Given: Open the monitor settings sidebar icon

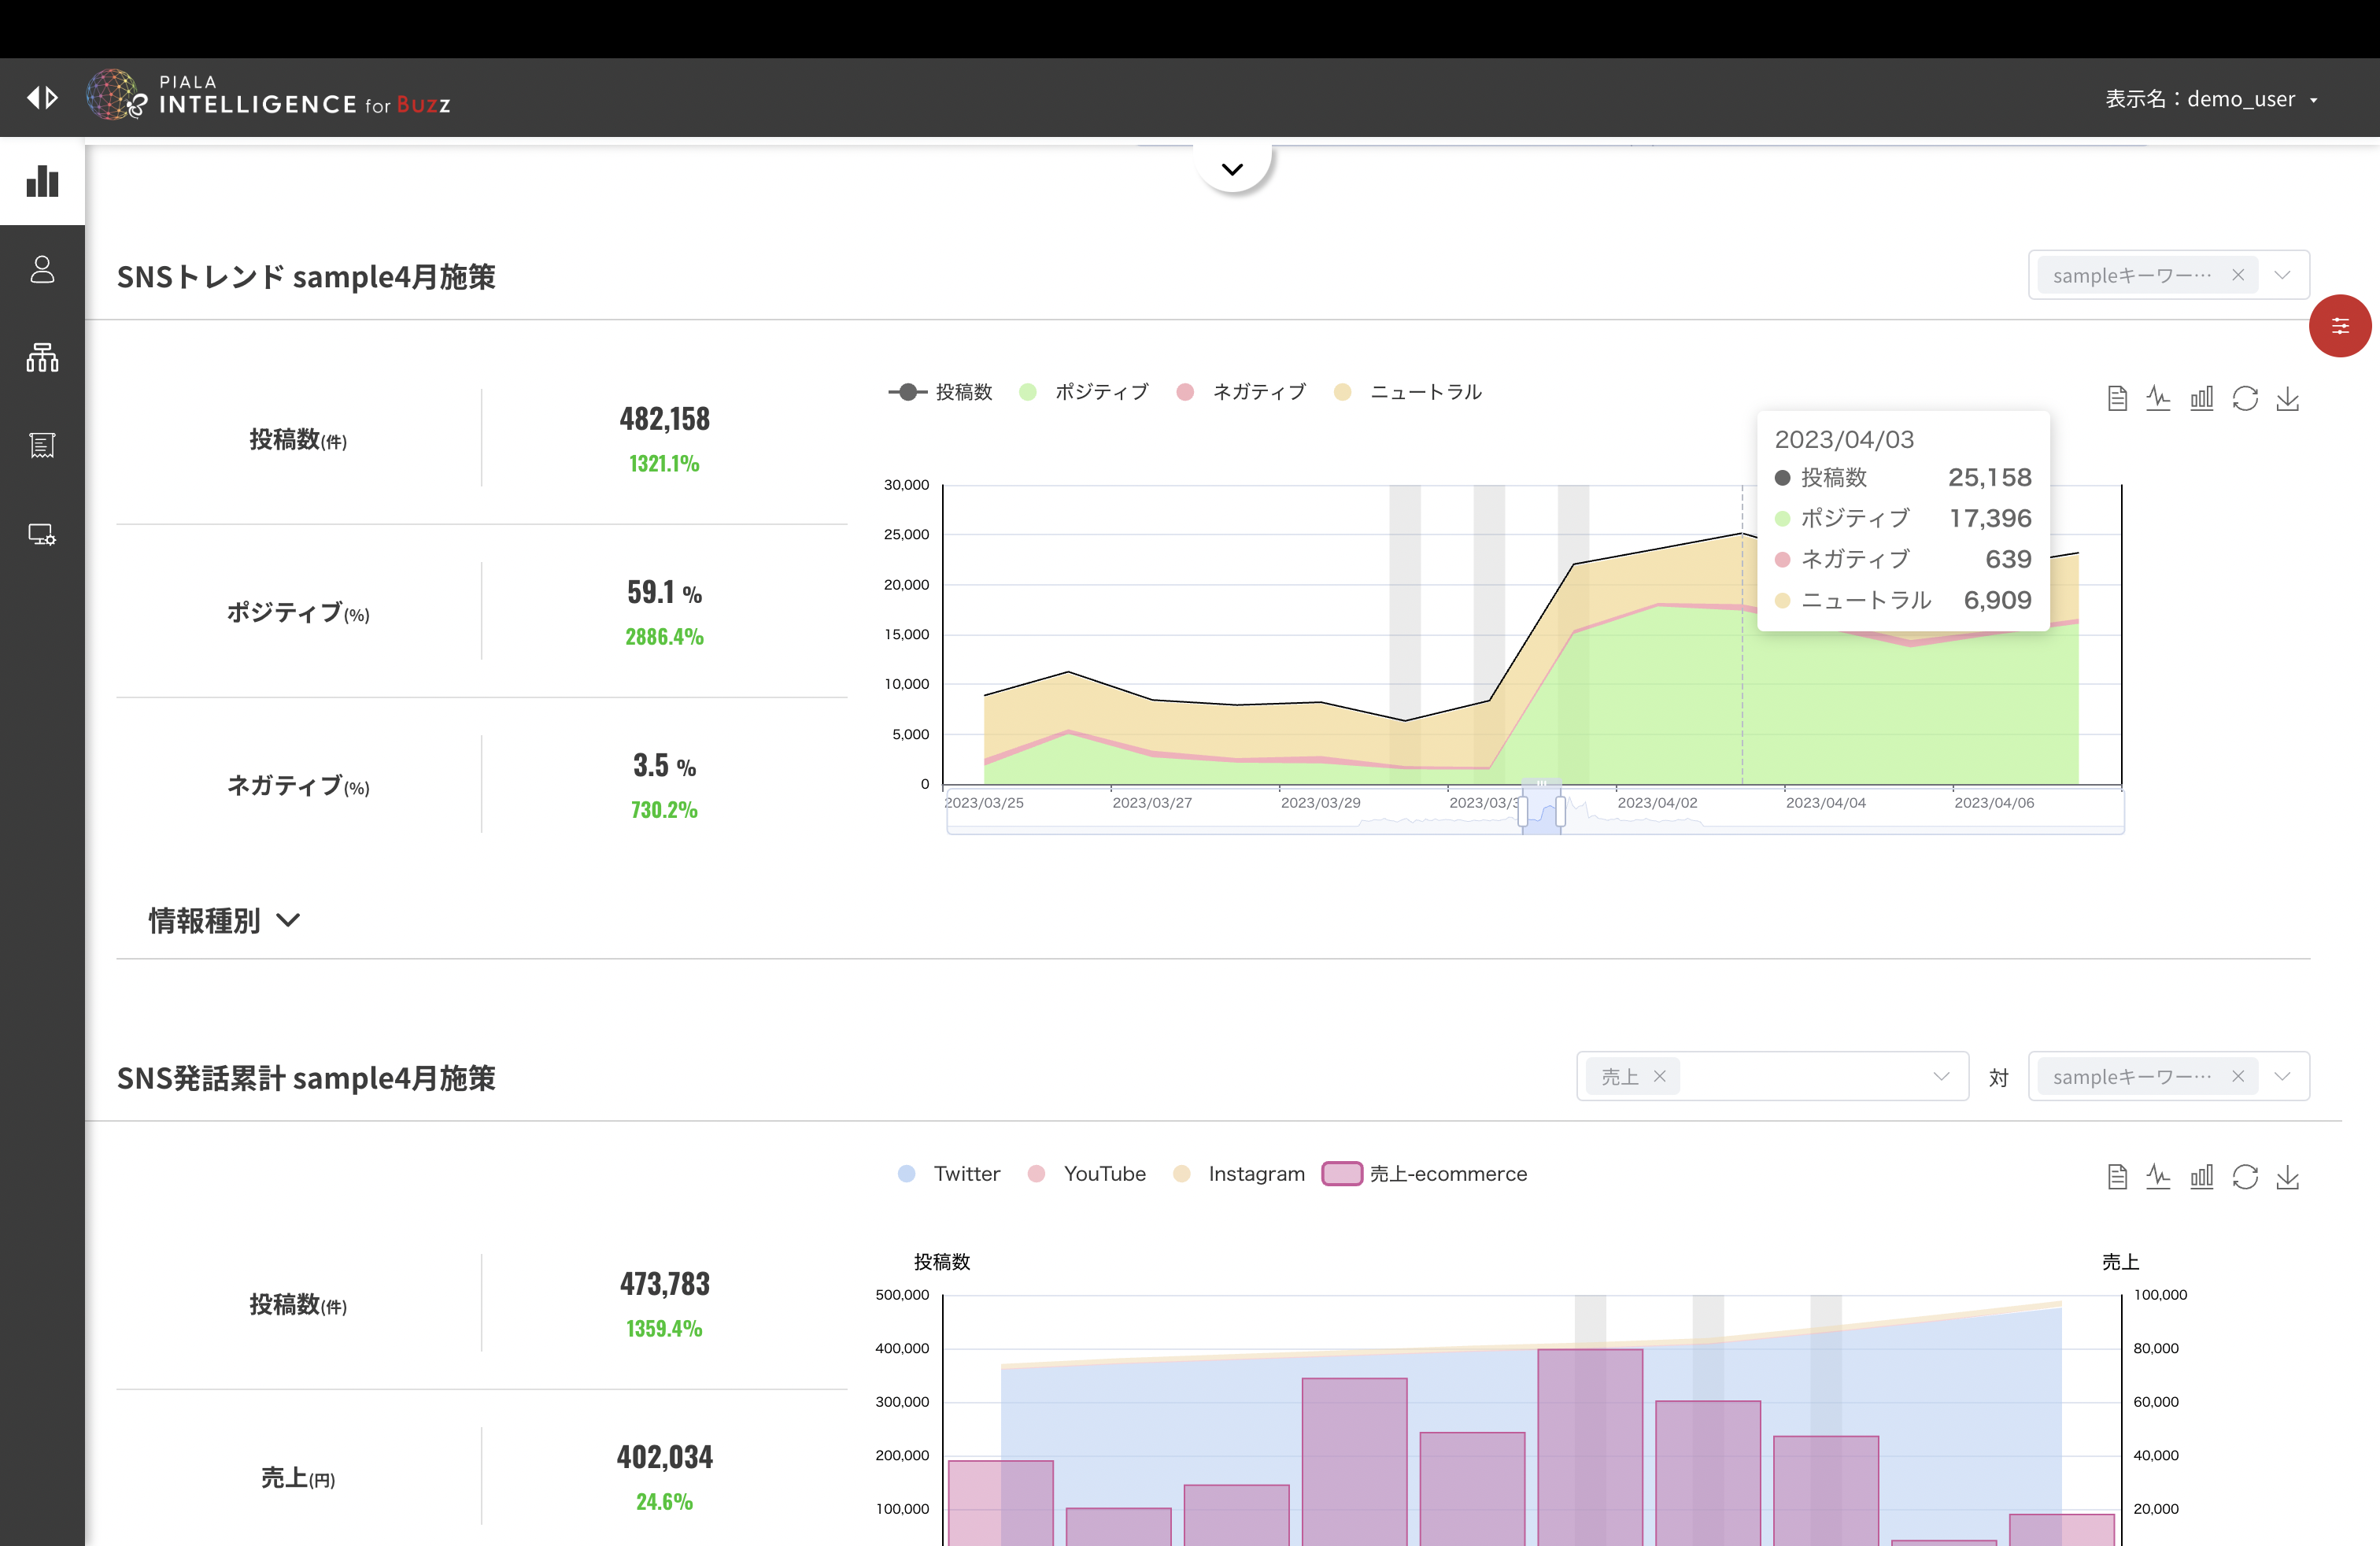Looking at the screenshot, I should coord(42,534).
